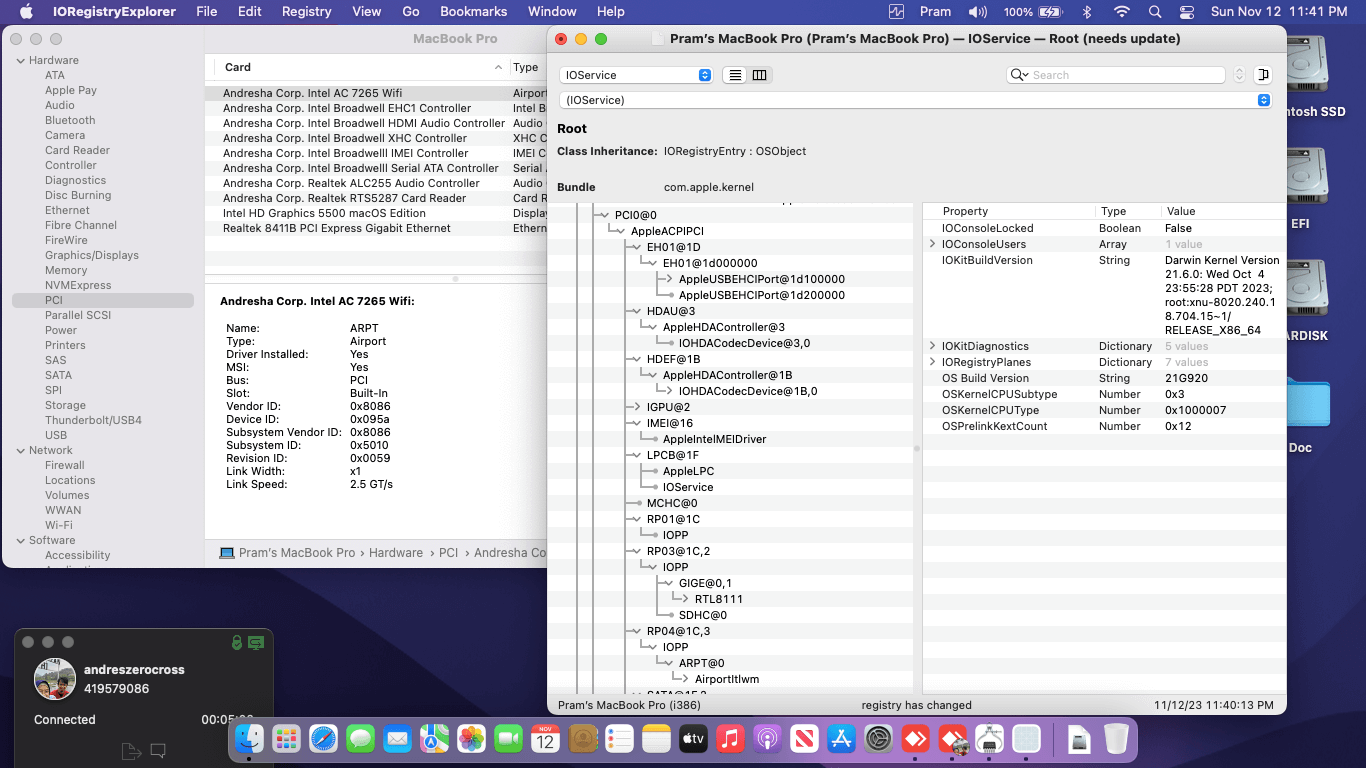Select PCI in System Information sidebar
Screen dimensions: 1366x768
(103, 300)
